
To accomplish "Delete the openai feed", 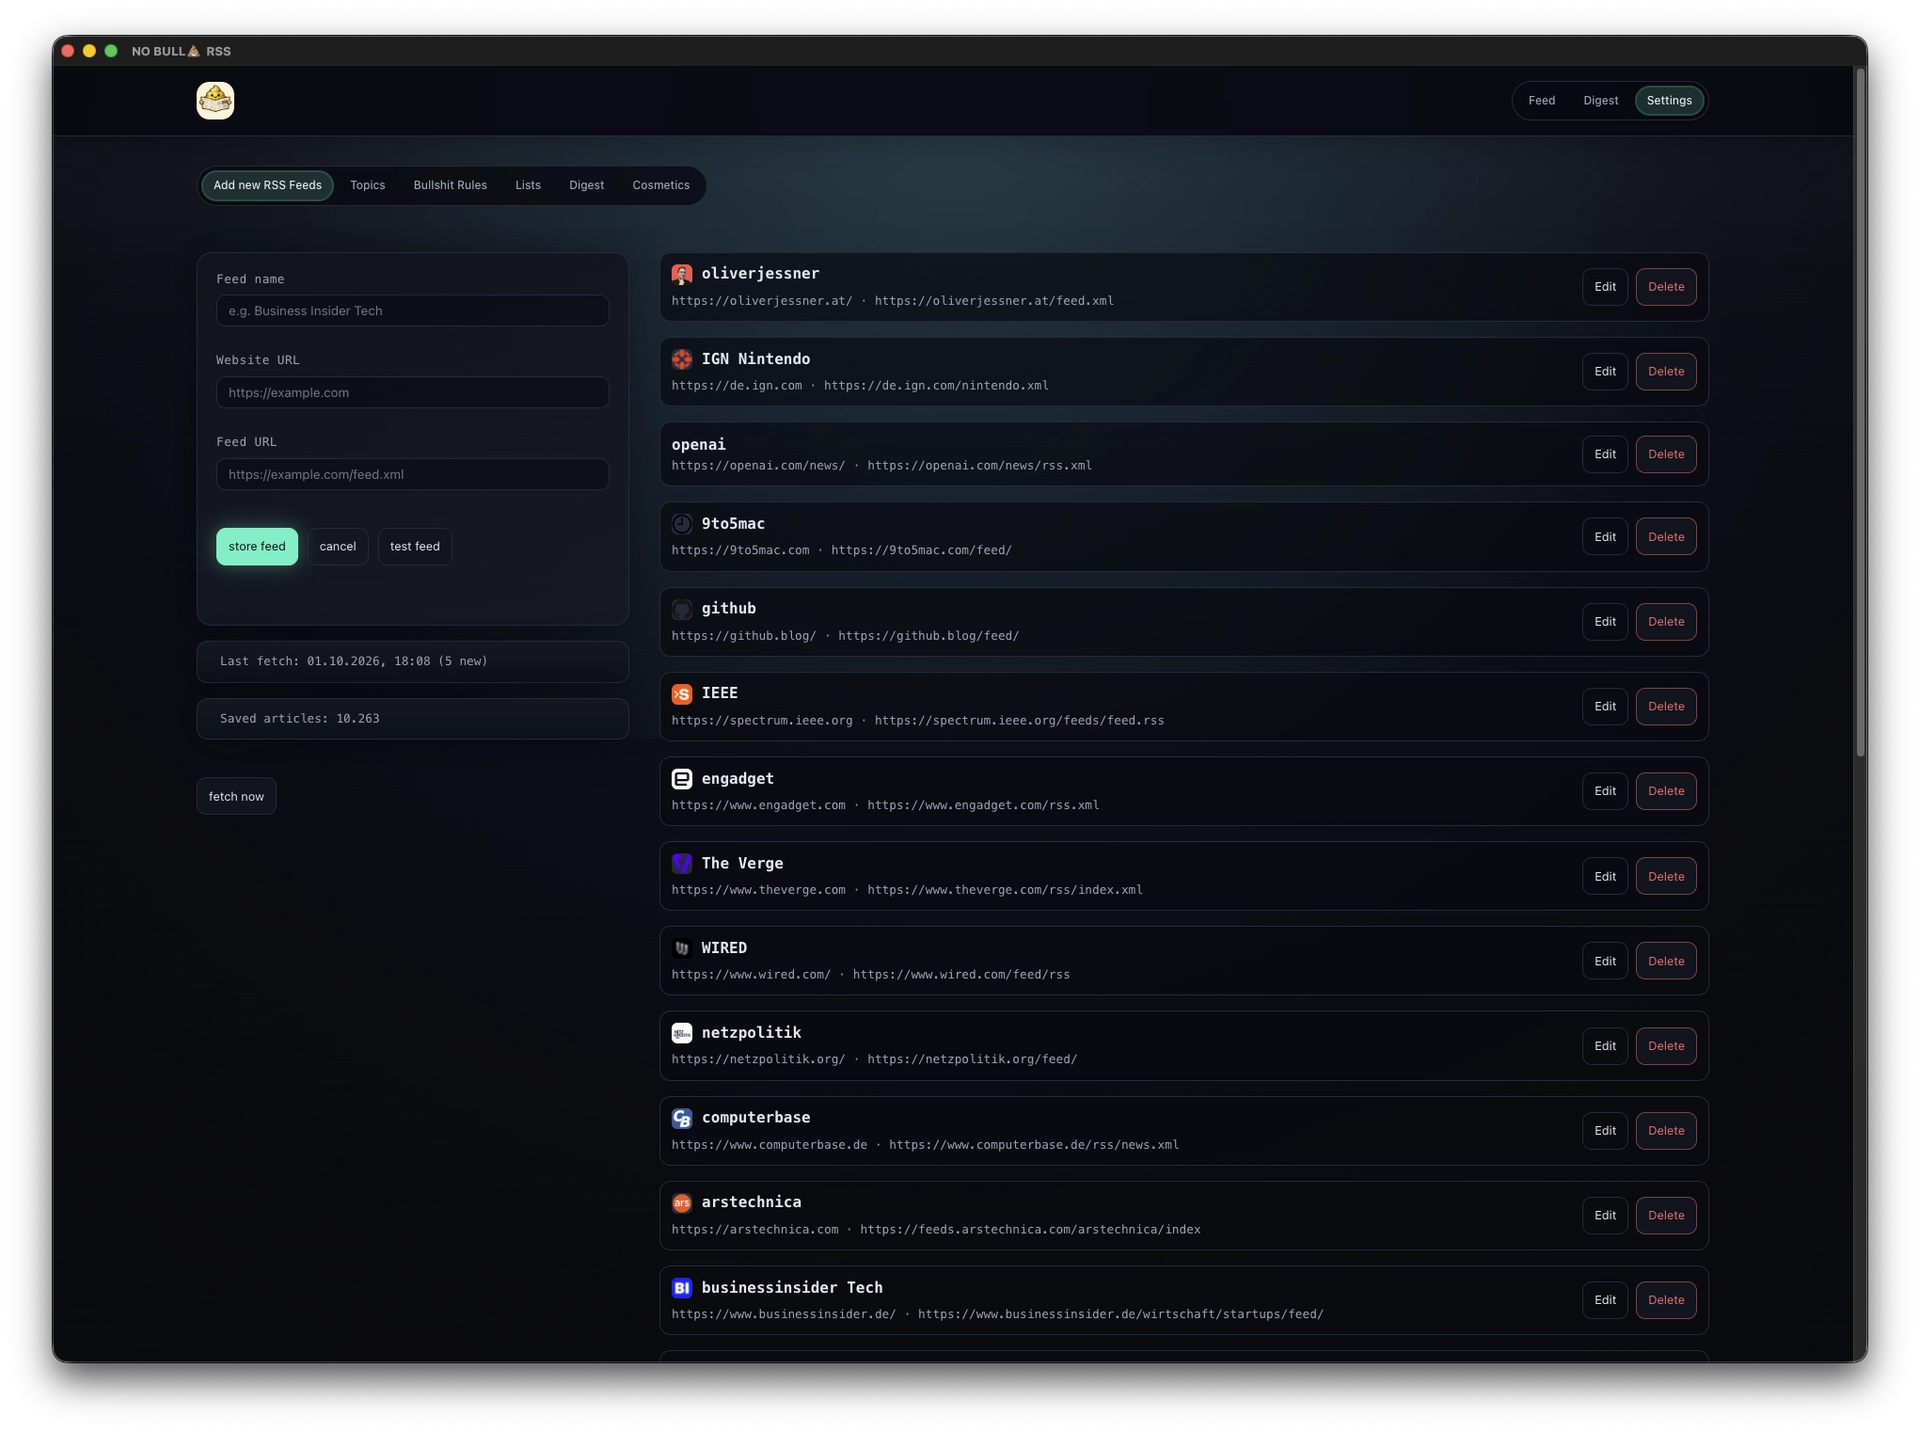I will click(1666, 454).
